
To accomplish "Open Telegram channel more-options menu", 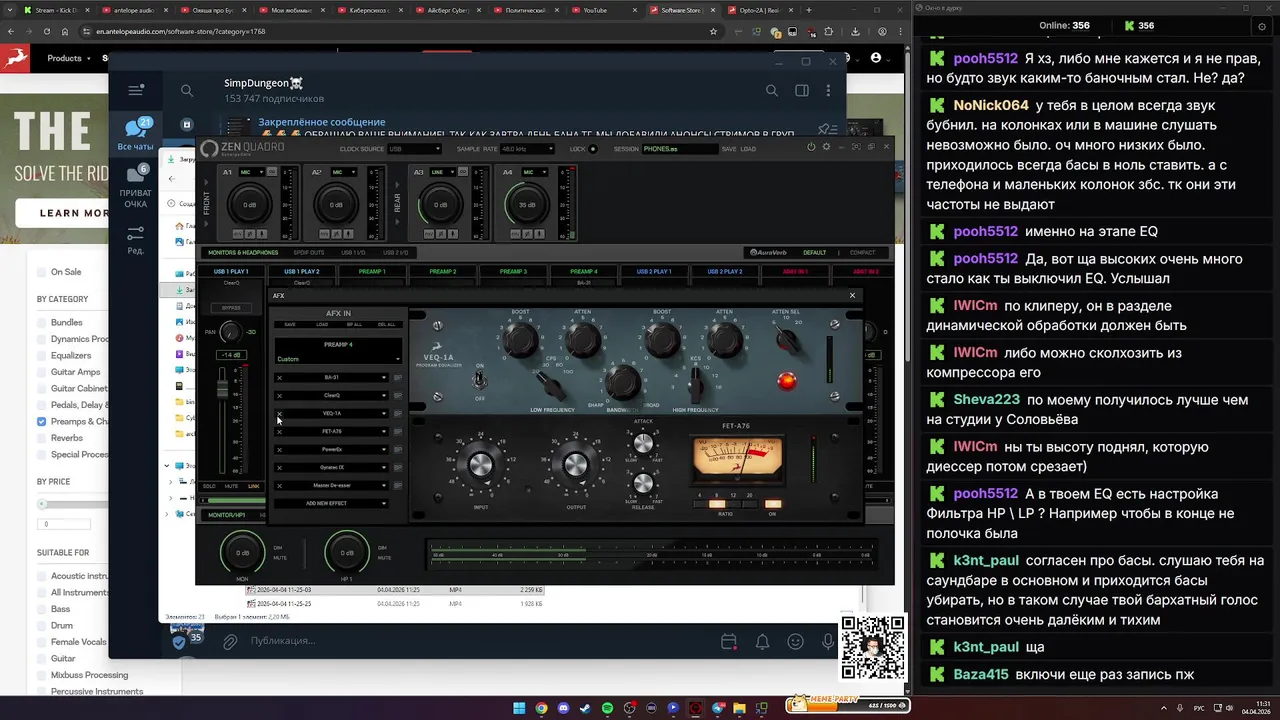I will coord(828,91).
